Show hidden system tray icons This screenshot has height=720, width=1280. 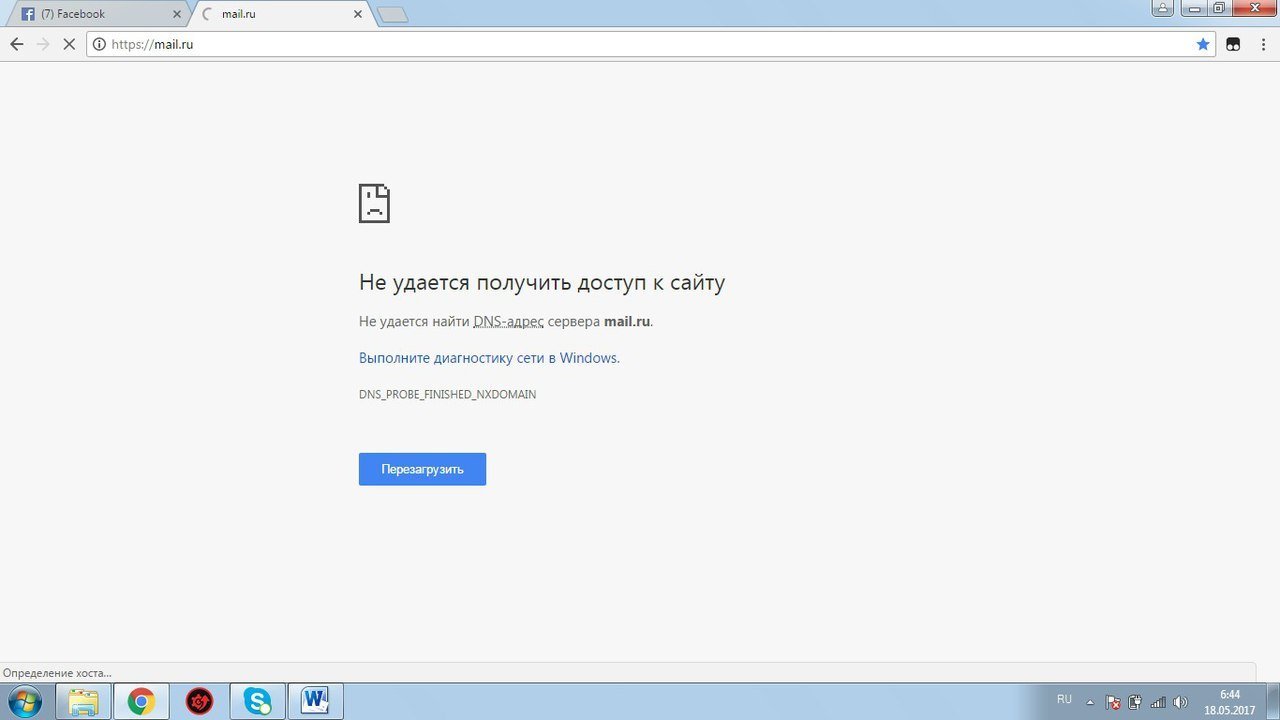(1090, 702)
